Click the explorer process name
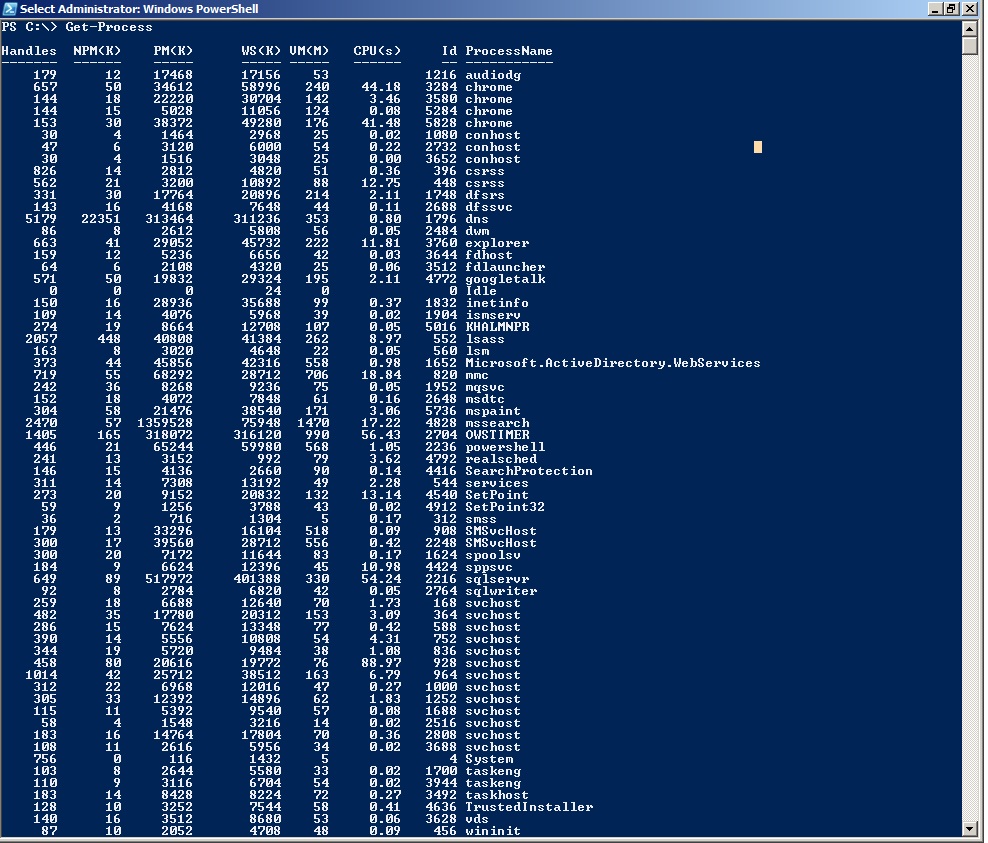Screen dimensions: 988x843 497,243
